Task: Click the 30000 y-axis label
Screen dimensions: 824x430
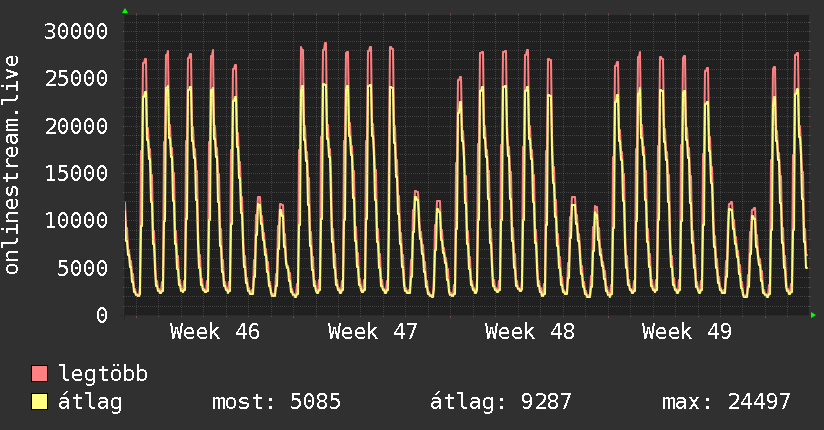Action: (77, 31)
